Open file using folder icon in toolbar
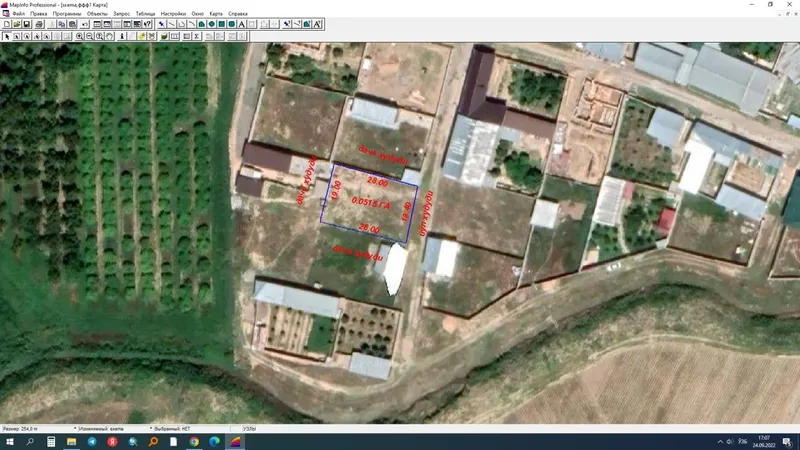 click(x=16, y=24)
